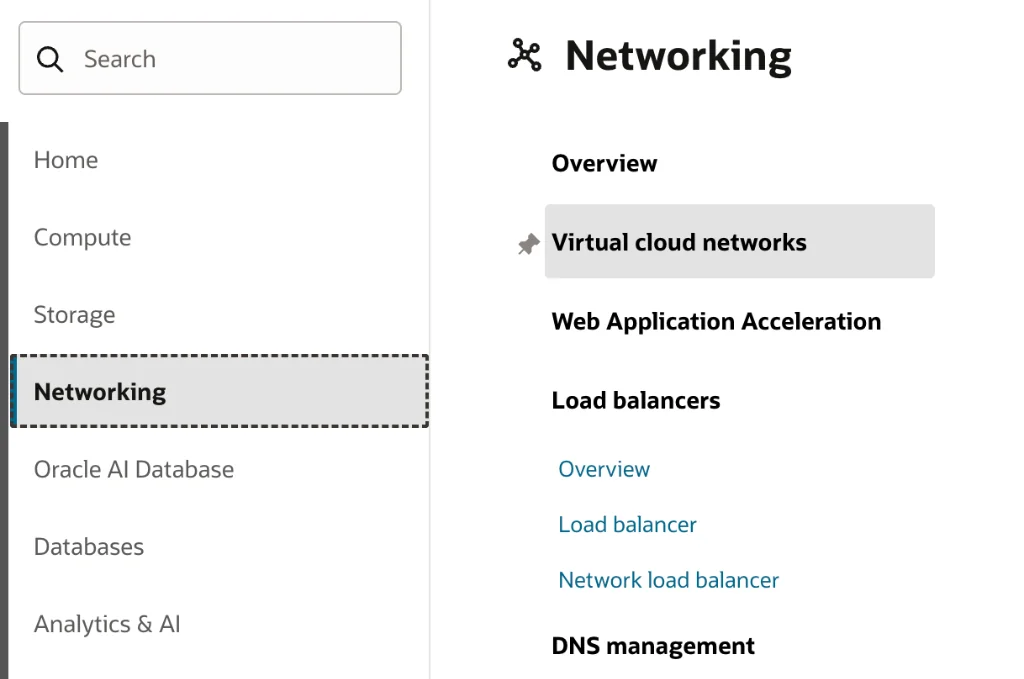Open DNS management
Image resolution: width=1024 pixels, height=679 pixels.
653,645
